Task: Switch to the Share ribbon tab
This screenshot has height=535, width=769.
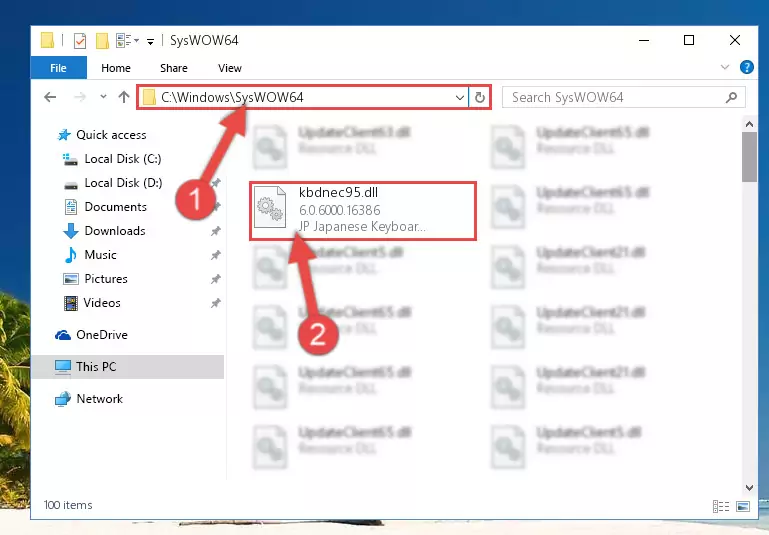Action: (x=174, y=68)
